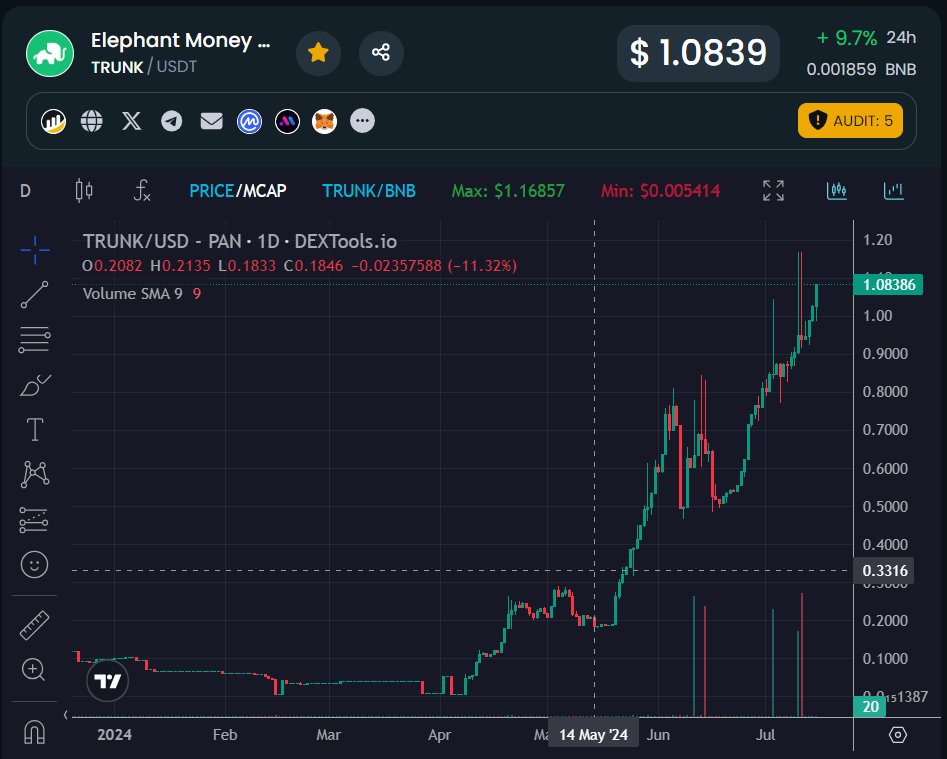Screen dimensions: 947x759
Task: Click the TRUNK/USD chart title legend
Action: pos(240,242)
